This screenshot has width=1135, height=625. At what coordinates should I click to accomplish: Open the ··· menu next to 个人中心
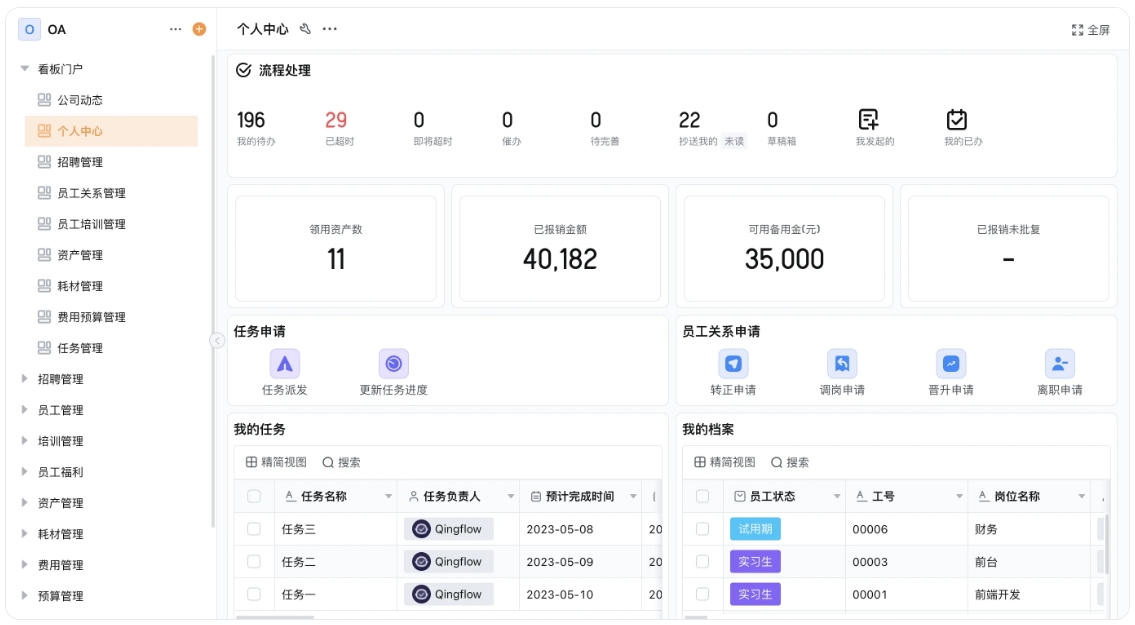pyautogui.click(x=330, y=29)
